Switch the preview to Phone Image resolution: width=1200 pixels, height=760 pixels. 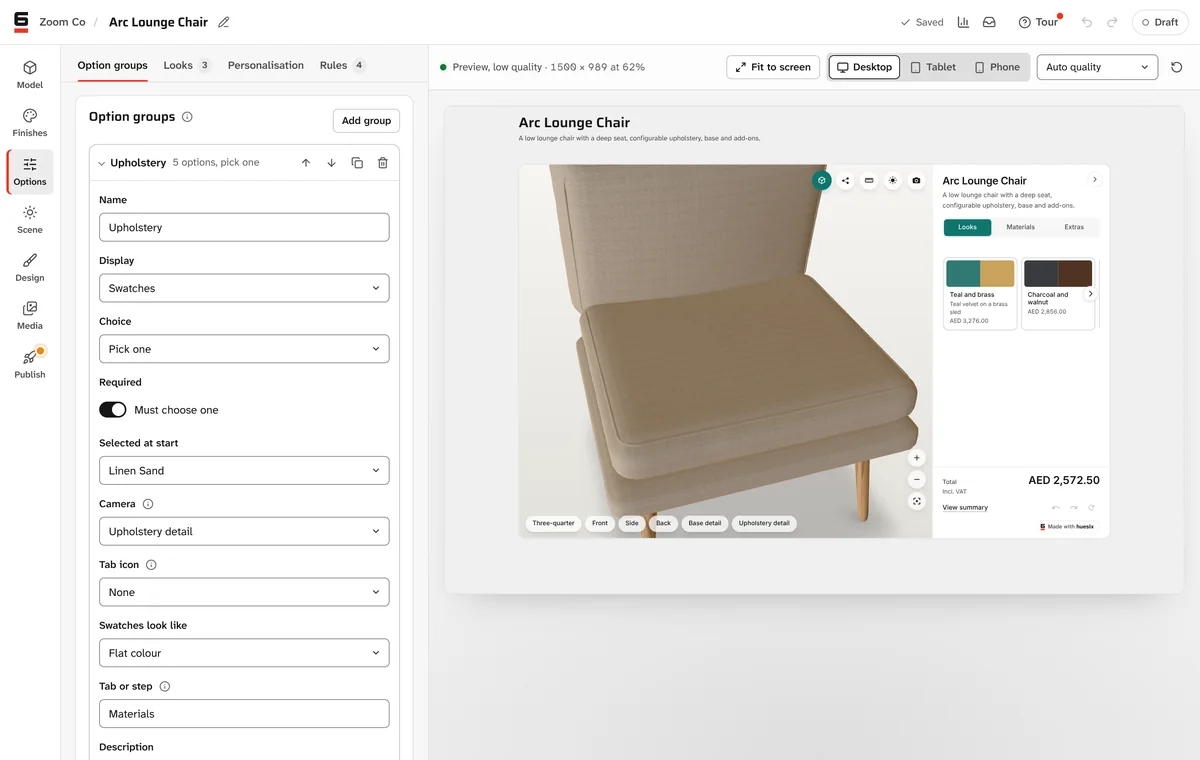[997, 67]
